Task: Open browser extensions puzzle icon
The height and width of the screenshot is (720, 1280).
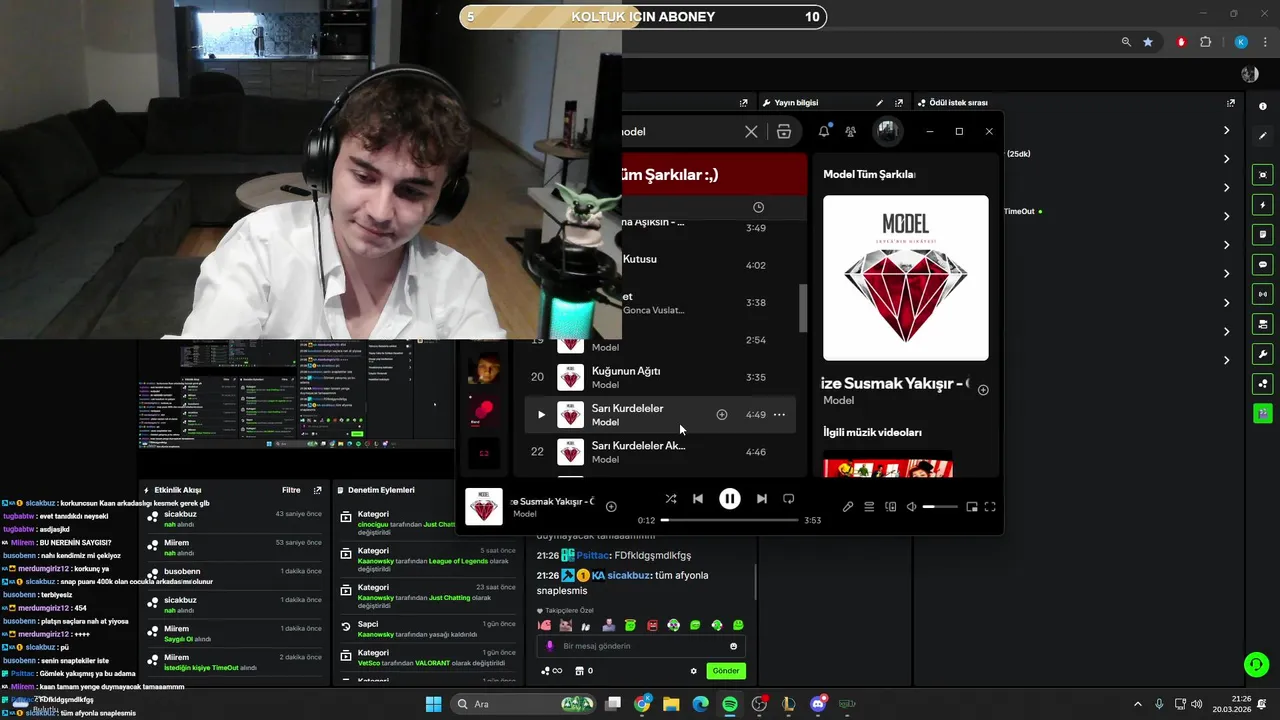Action: pos(1205,42)
